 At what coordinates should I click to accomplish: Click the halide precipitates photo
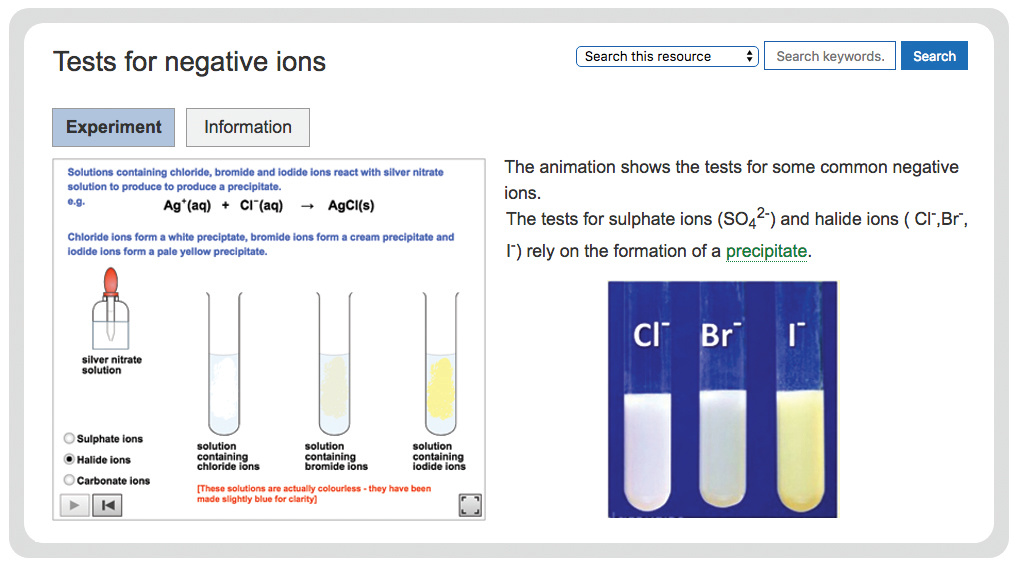(722, 399)
